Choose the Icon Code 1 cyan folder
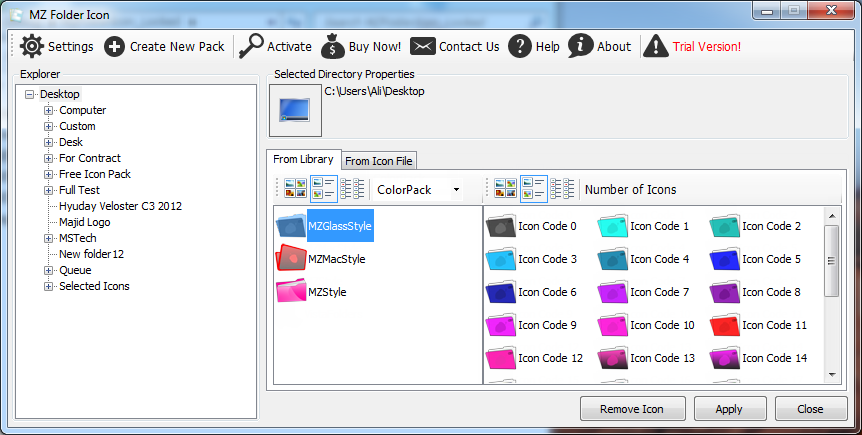Viewport: 862px width, 435px height. [x=612, y=226]
